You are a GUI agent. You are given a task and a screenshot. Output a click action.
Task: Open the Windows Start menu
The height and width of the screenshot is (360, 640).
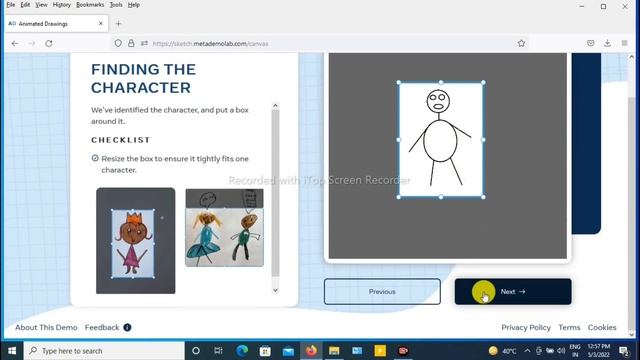pyautogui.click(x=12, y=351)
